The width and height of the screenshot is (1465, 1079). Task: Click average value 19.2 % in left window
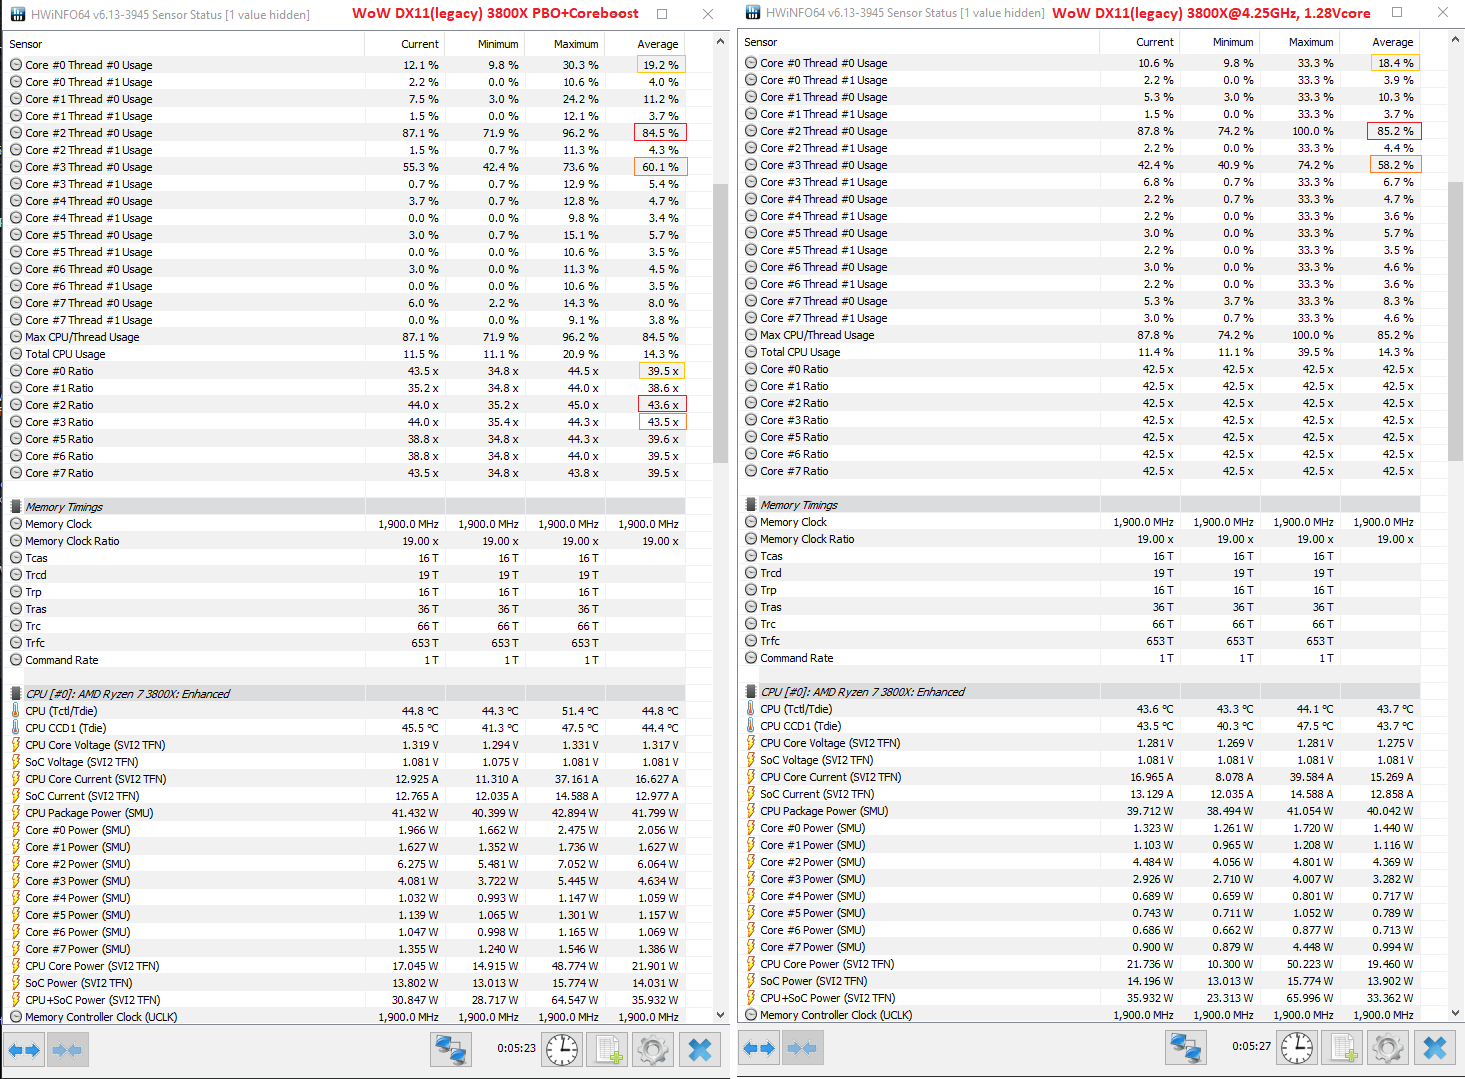(x=660, y=65)
